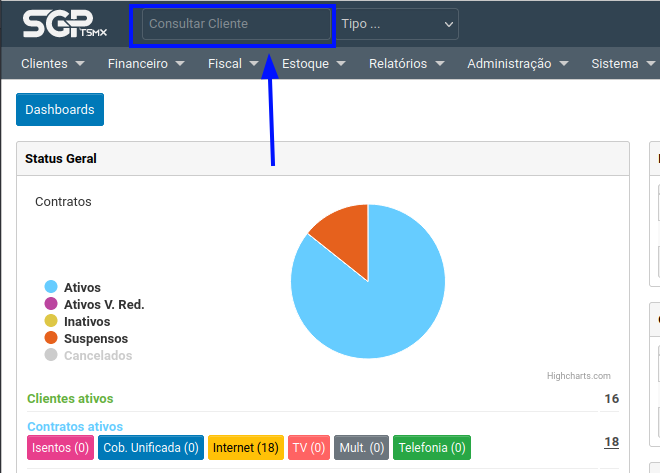
Task: Click the SGP TSMX logo
Action: point(60,24)
